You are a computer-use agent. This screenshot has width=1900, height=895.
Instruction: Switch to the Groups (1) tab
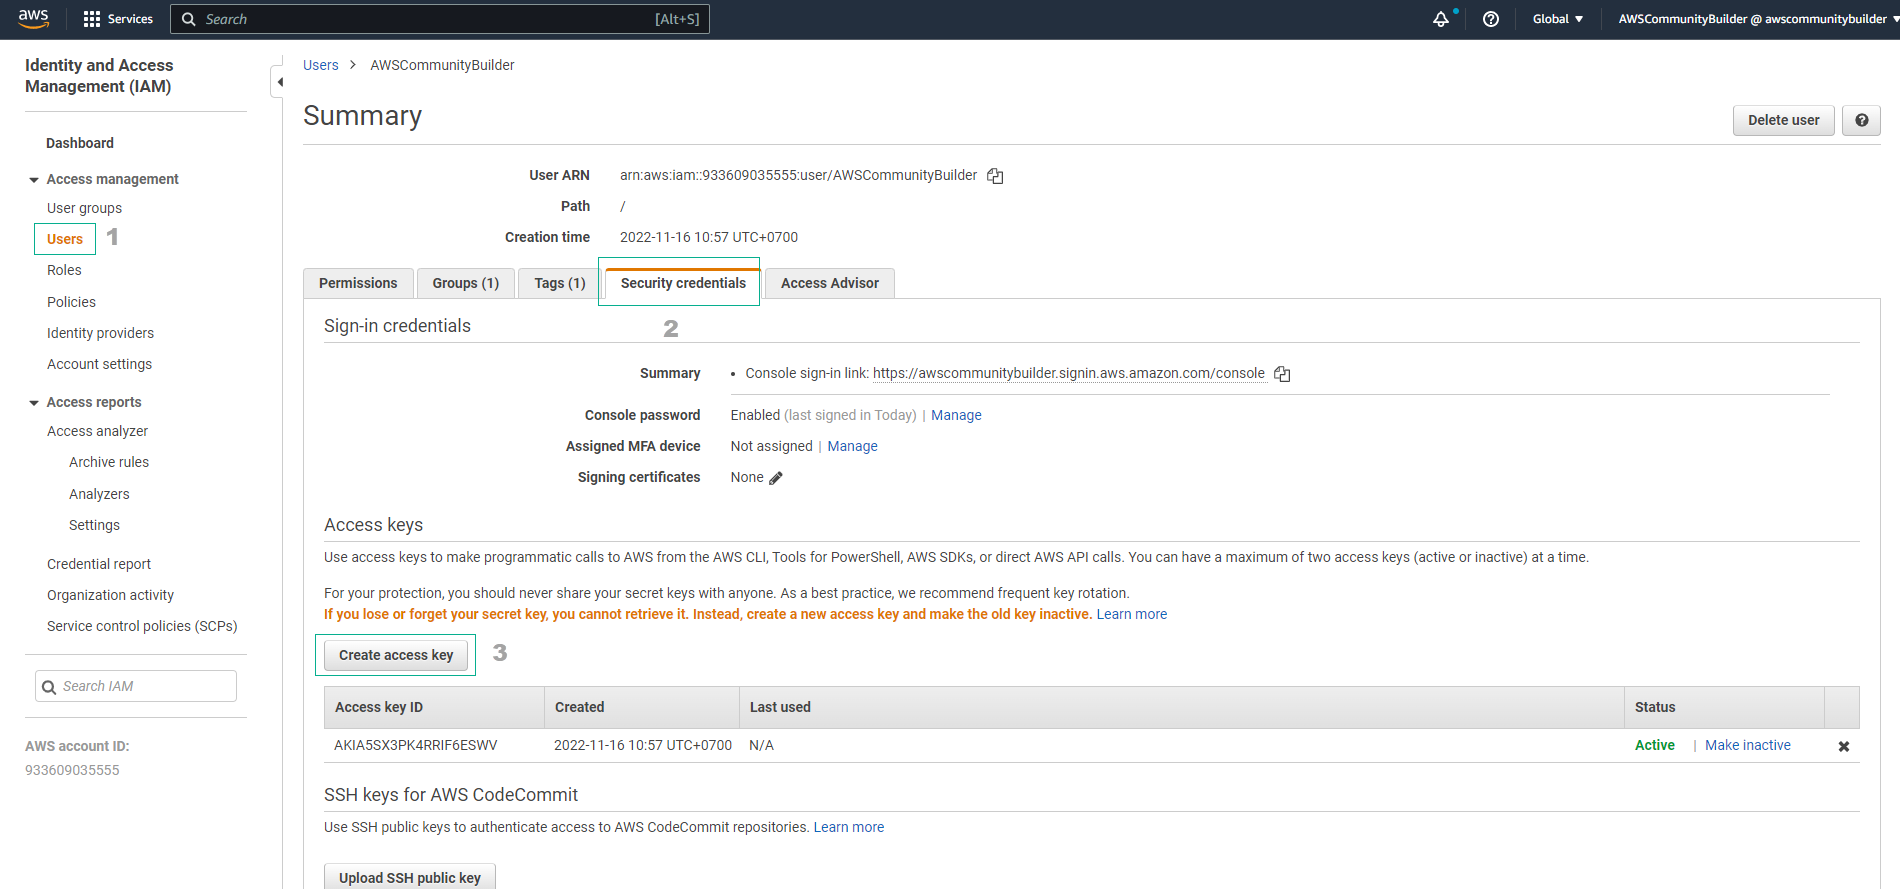pos(466,283)
